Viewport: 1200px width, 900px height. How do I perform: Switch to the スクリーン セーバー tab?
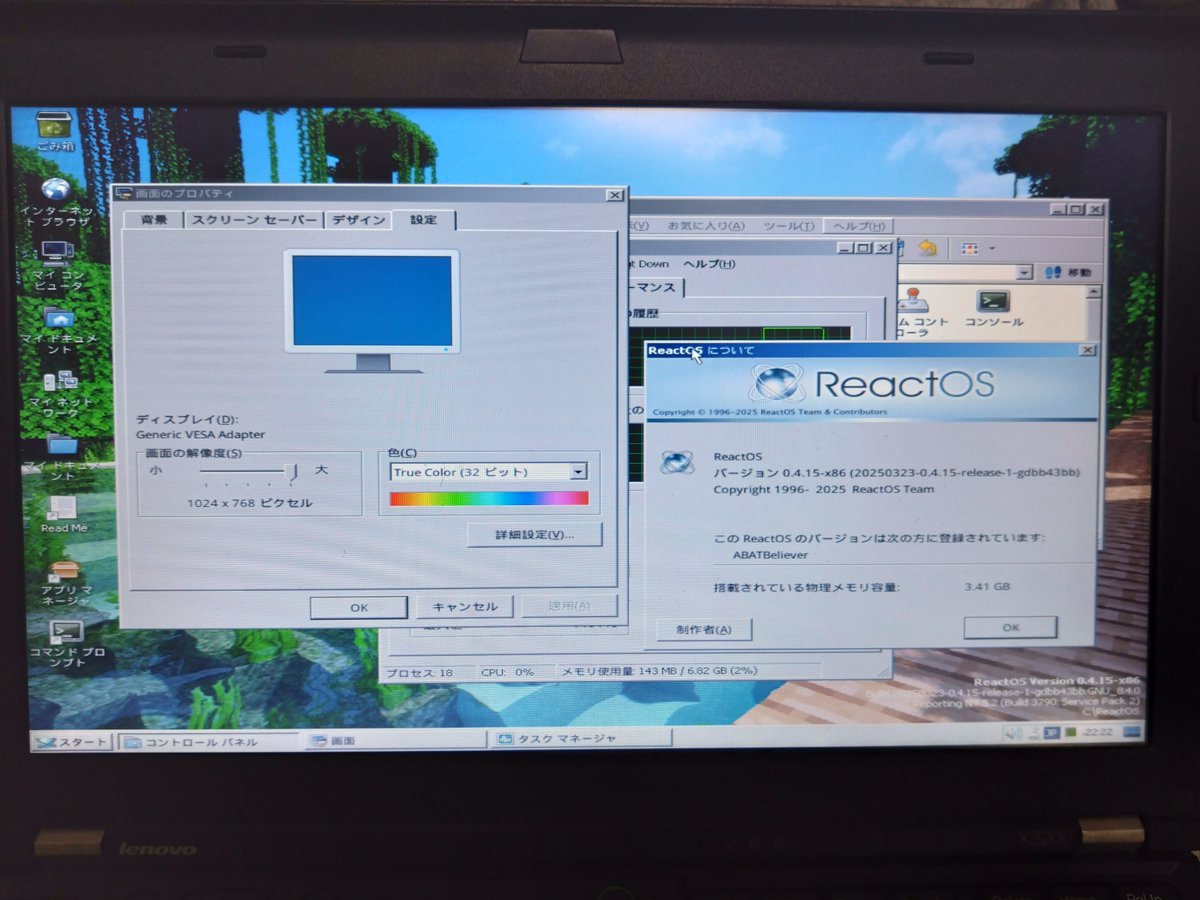click(254, 220)
